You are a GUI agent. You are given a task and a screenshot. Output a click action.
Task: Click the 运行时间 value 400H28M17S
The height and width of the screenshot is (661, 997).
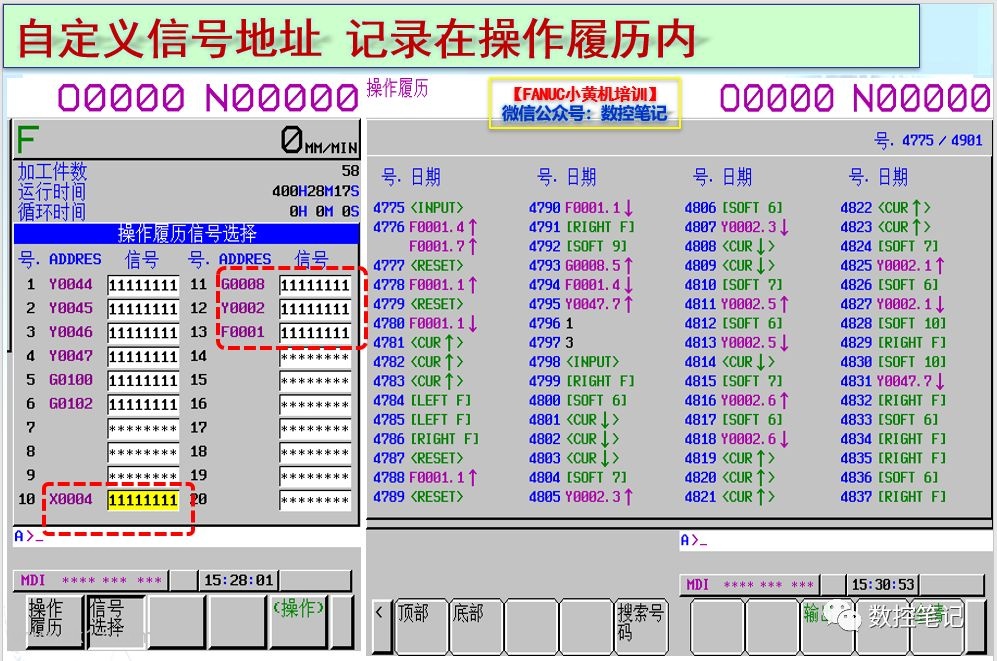click(x=315, y=191)
